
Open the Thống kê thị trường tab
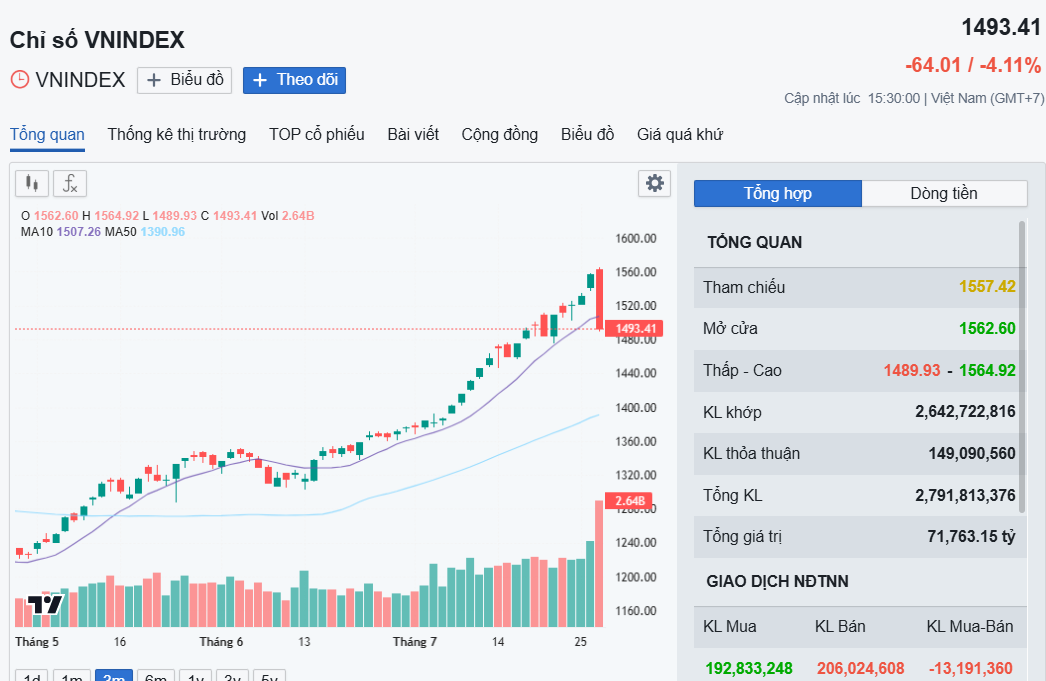(177, 135)
